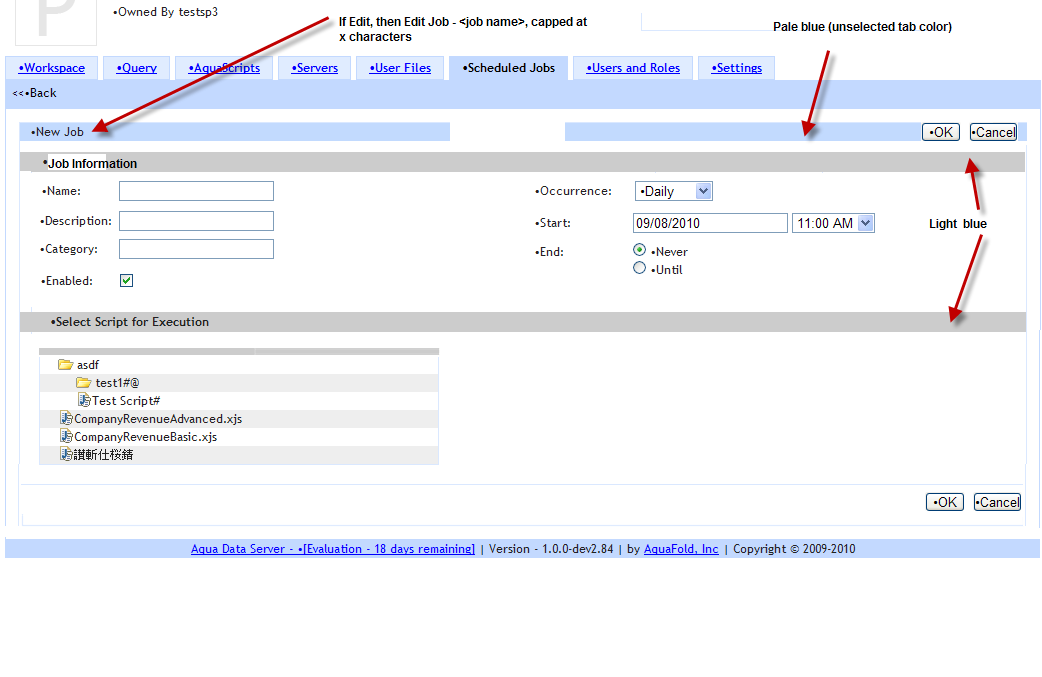Switch to the User Files tab
The width and height of the screenshot is (1042, 677).
pos(400,68)
